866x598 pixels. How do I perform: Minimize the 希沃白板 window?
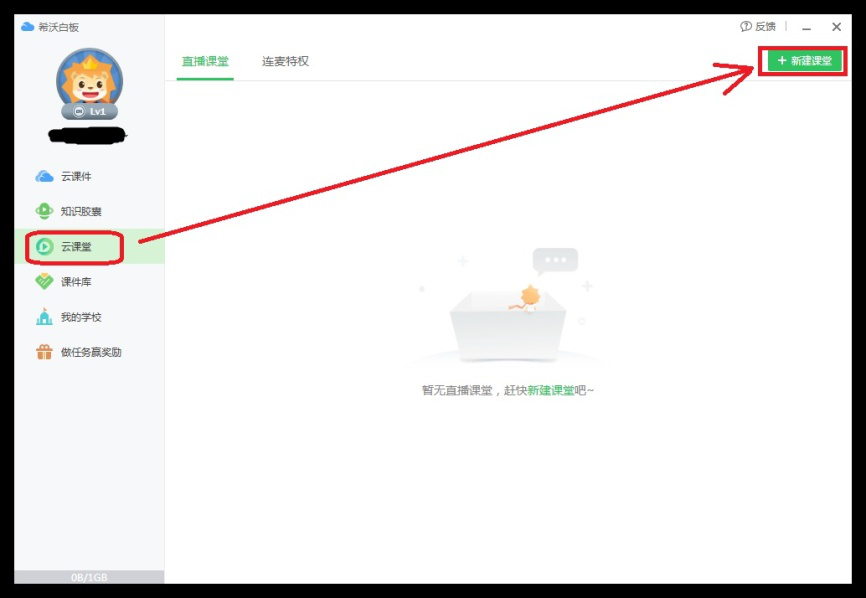click(806, 27)
